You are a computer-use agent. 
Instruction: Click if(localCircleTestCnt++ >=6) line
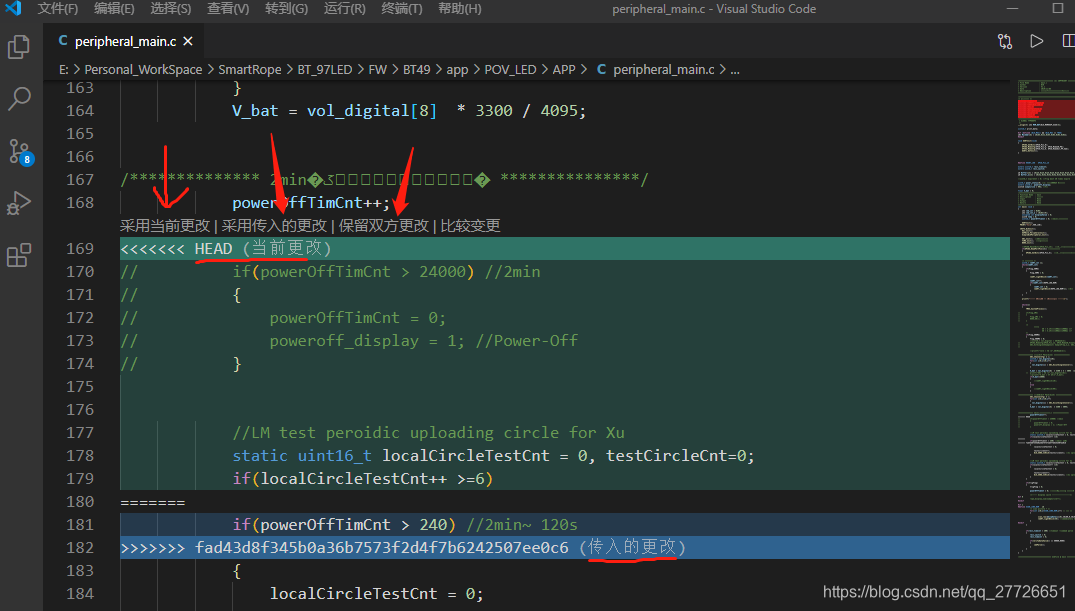pyautogui.click(x=363, y=479)
